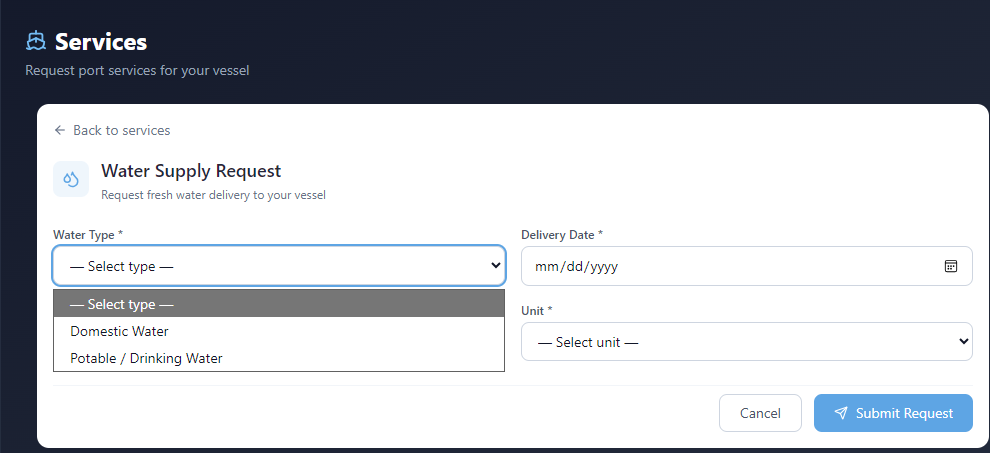Select the month segment of date
Viewport: 990px width, 453px height.
(545, 267)
